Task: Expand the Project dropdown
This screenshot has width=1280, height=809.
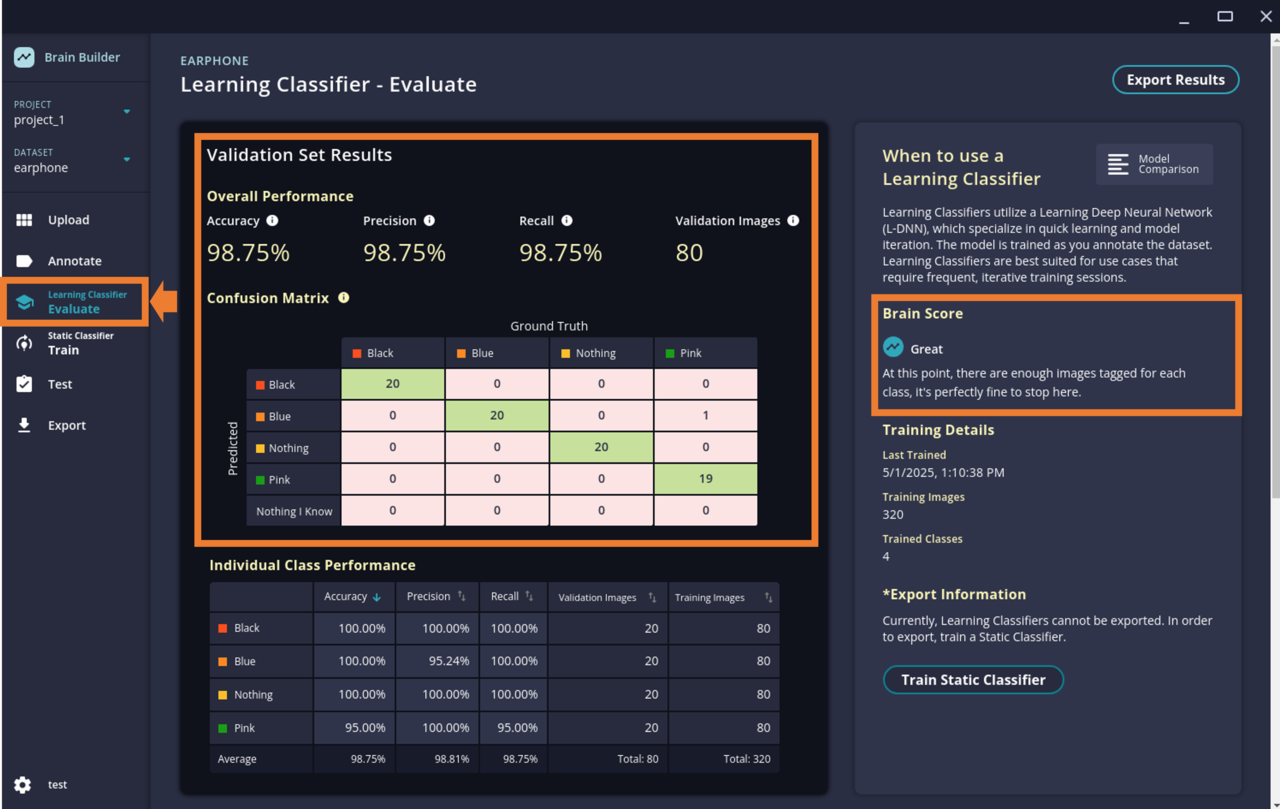Action: [127, 112]
